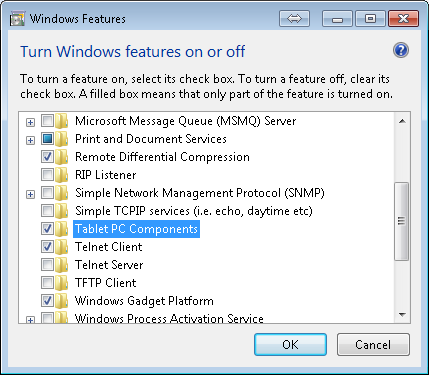The image size is (429, 375).
Task: Click the Windows Features title bar icon
Action: 17,19
